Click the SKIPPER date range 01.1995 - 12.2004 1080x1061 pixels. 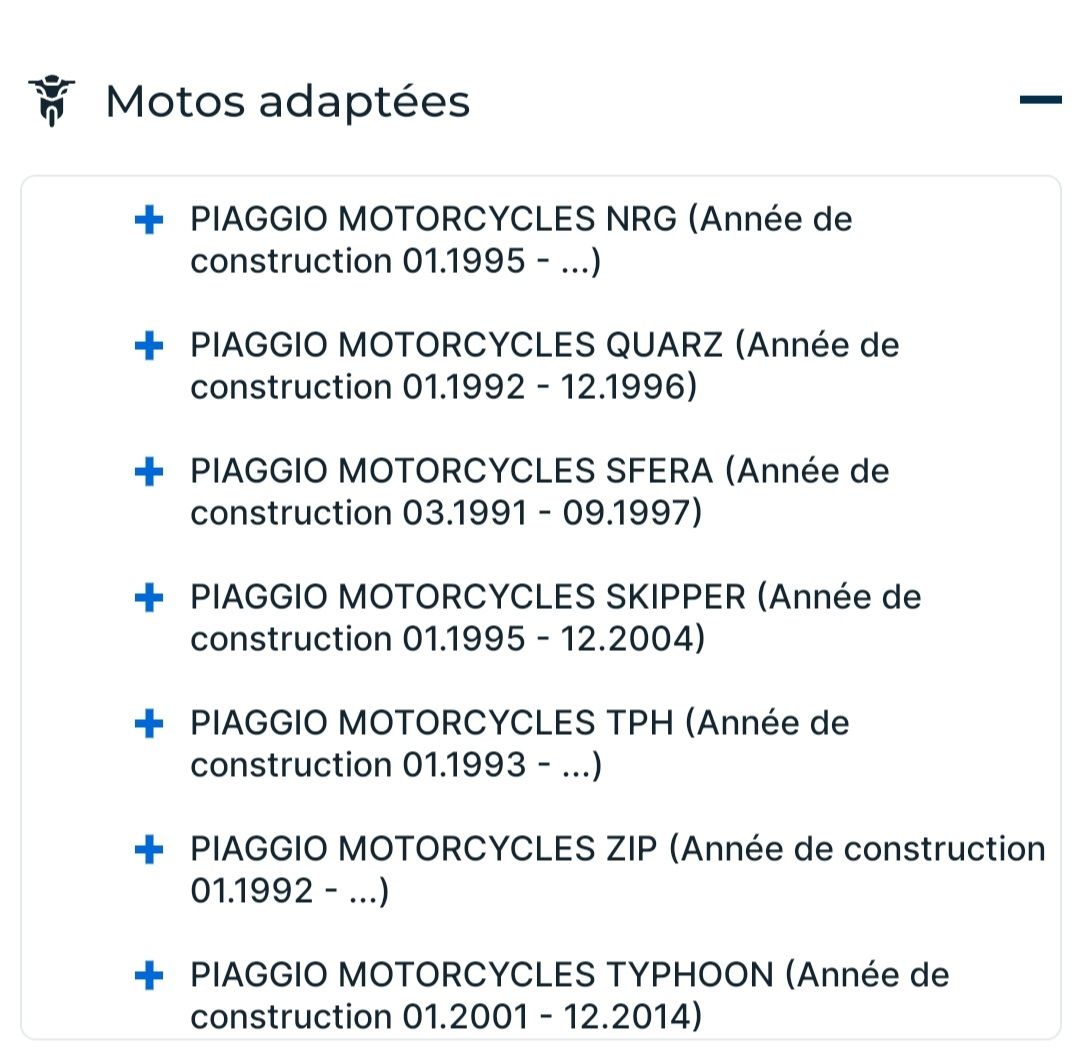point(553,639)
